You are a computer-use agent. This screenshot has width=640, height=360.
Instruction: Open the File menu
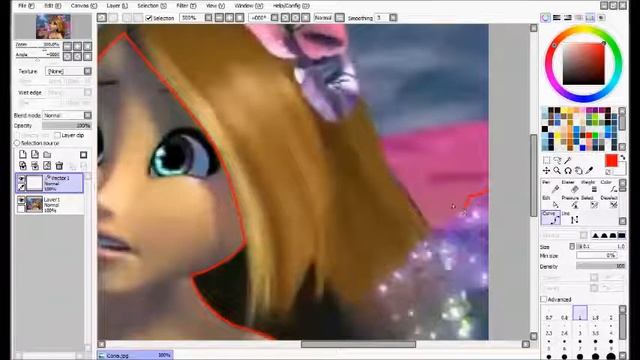[26, 6]
